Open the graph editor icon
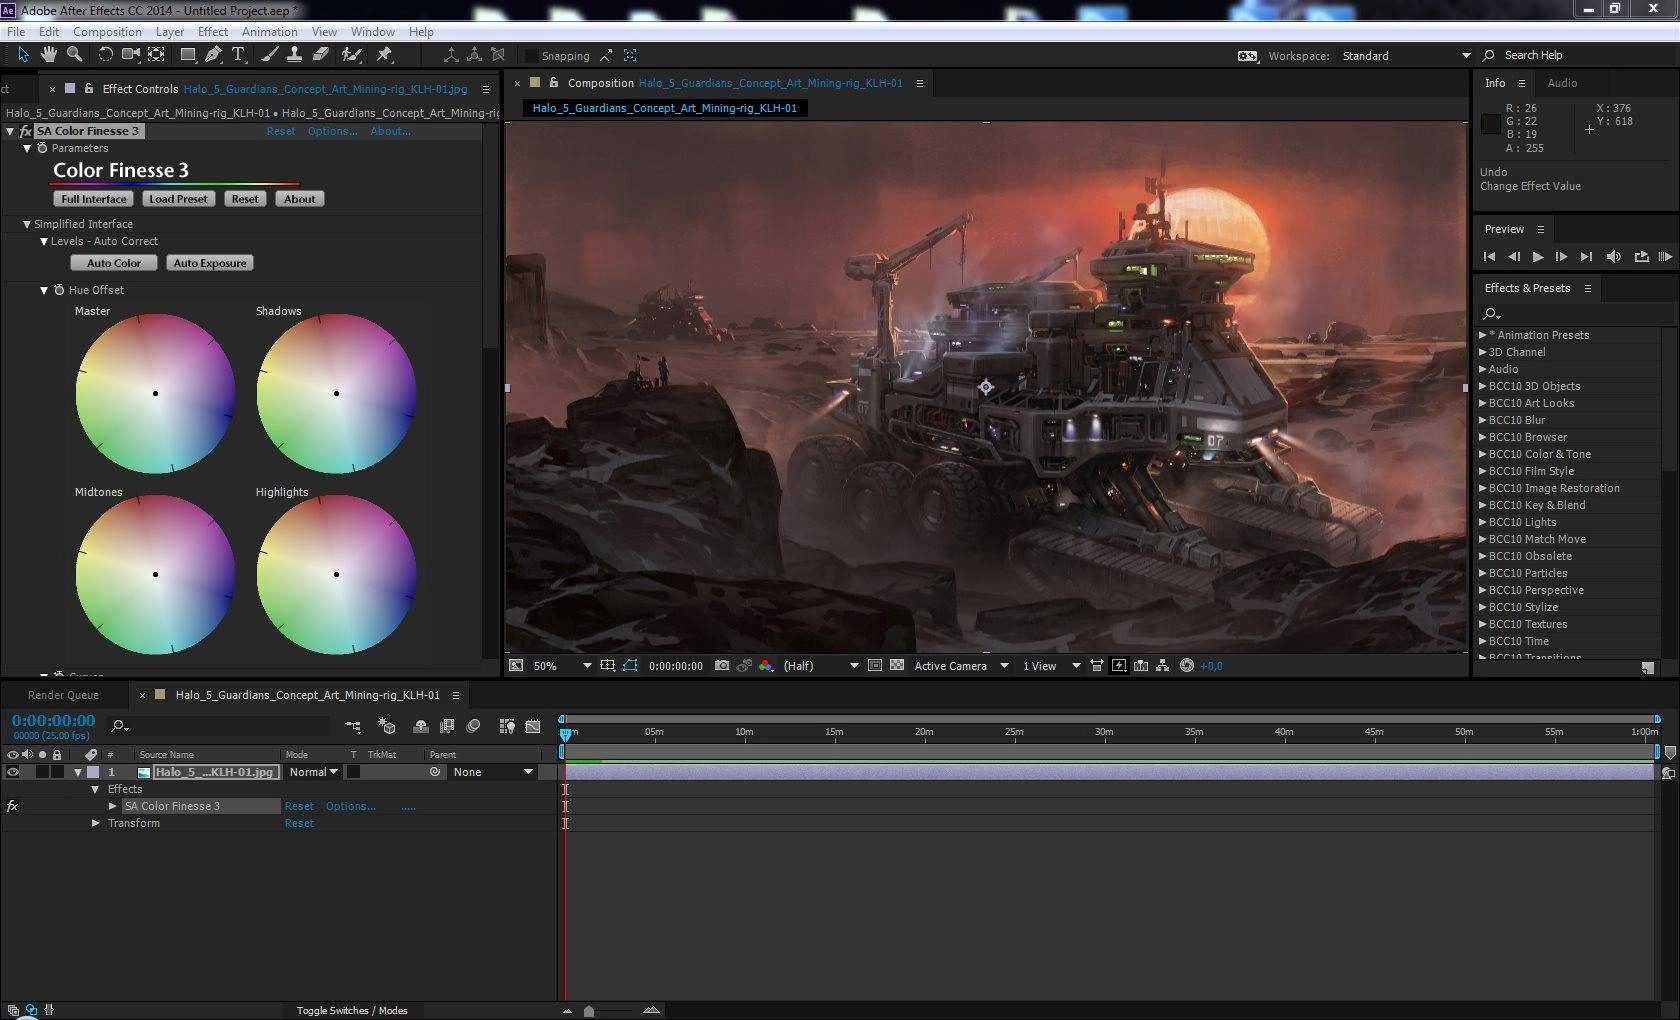The image size is (1680, 1020). pos(533,727)
